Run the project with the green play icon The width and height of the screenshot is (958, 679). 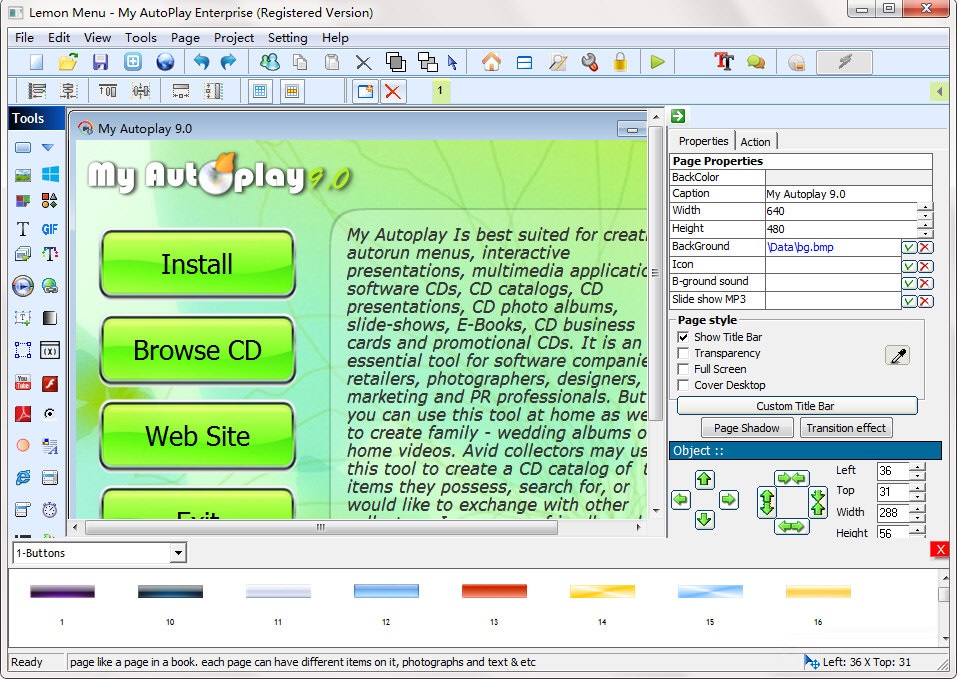[657, 62]
